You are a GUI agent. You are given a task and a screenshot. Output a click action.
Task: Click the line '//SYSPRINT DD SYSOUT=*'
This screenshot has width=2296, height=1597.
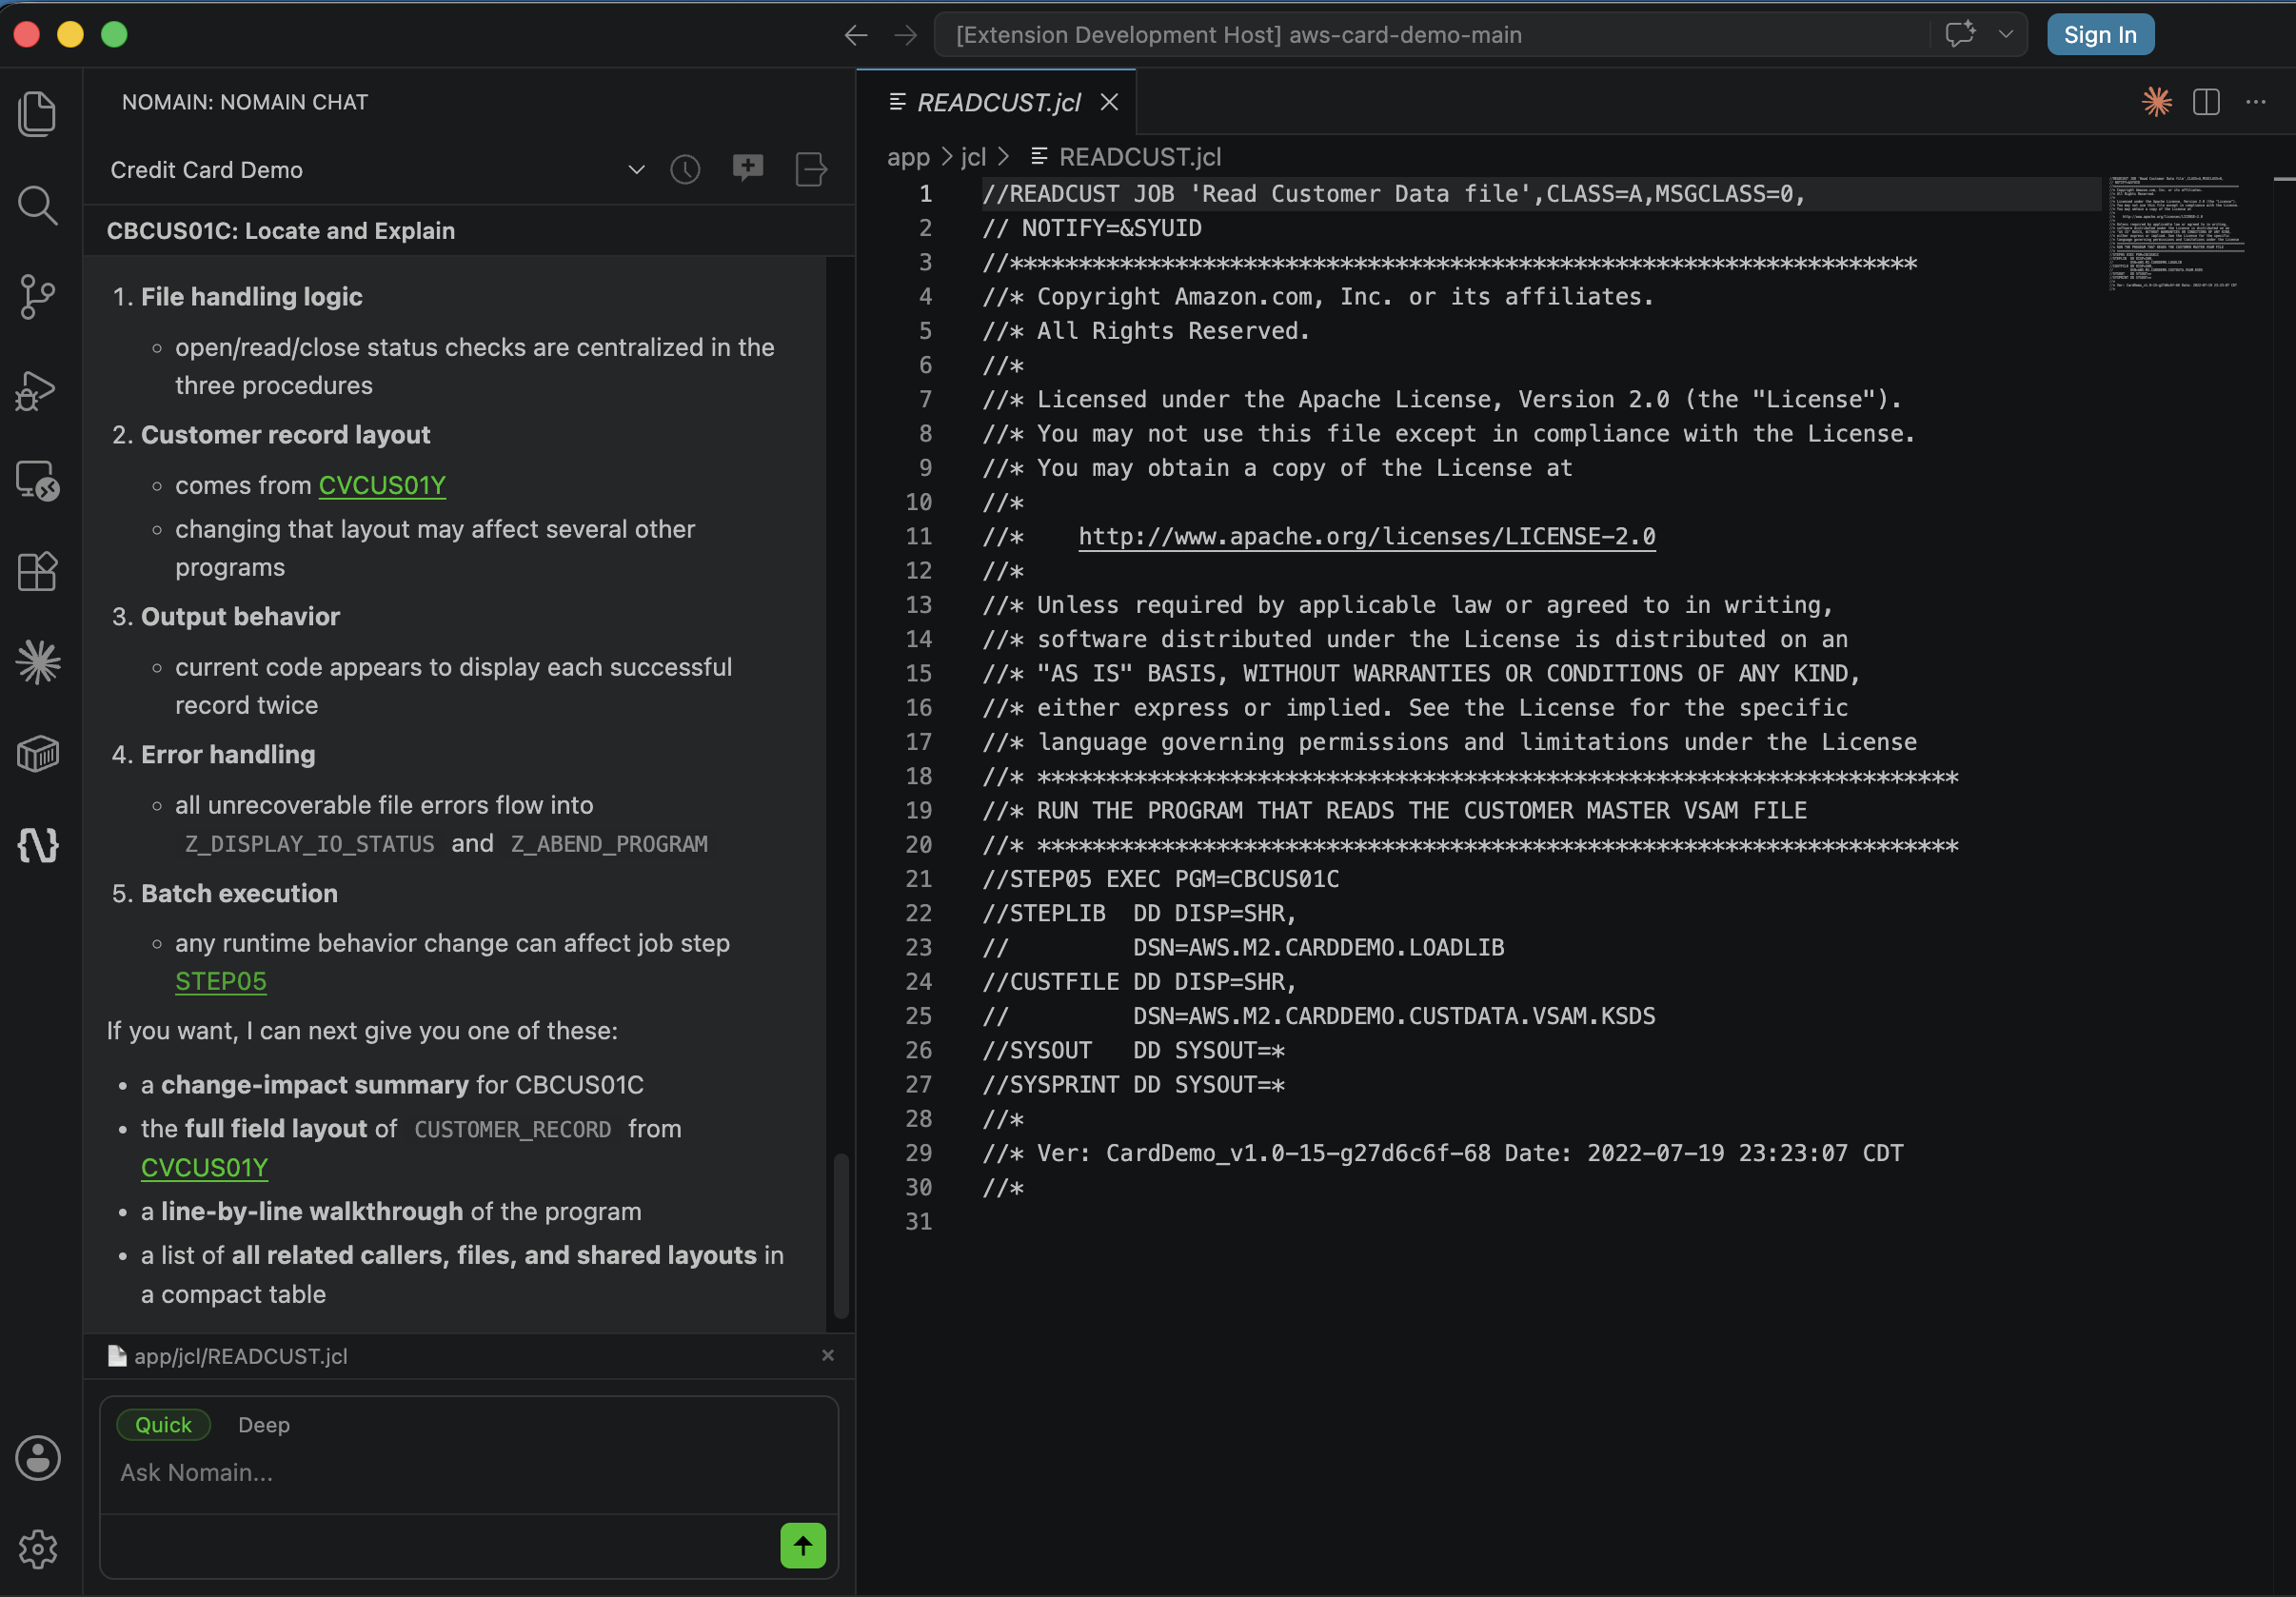click(x=1133, y=1084)
